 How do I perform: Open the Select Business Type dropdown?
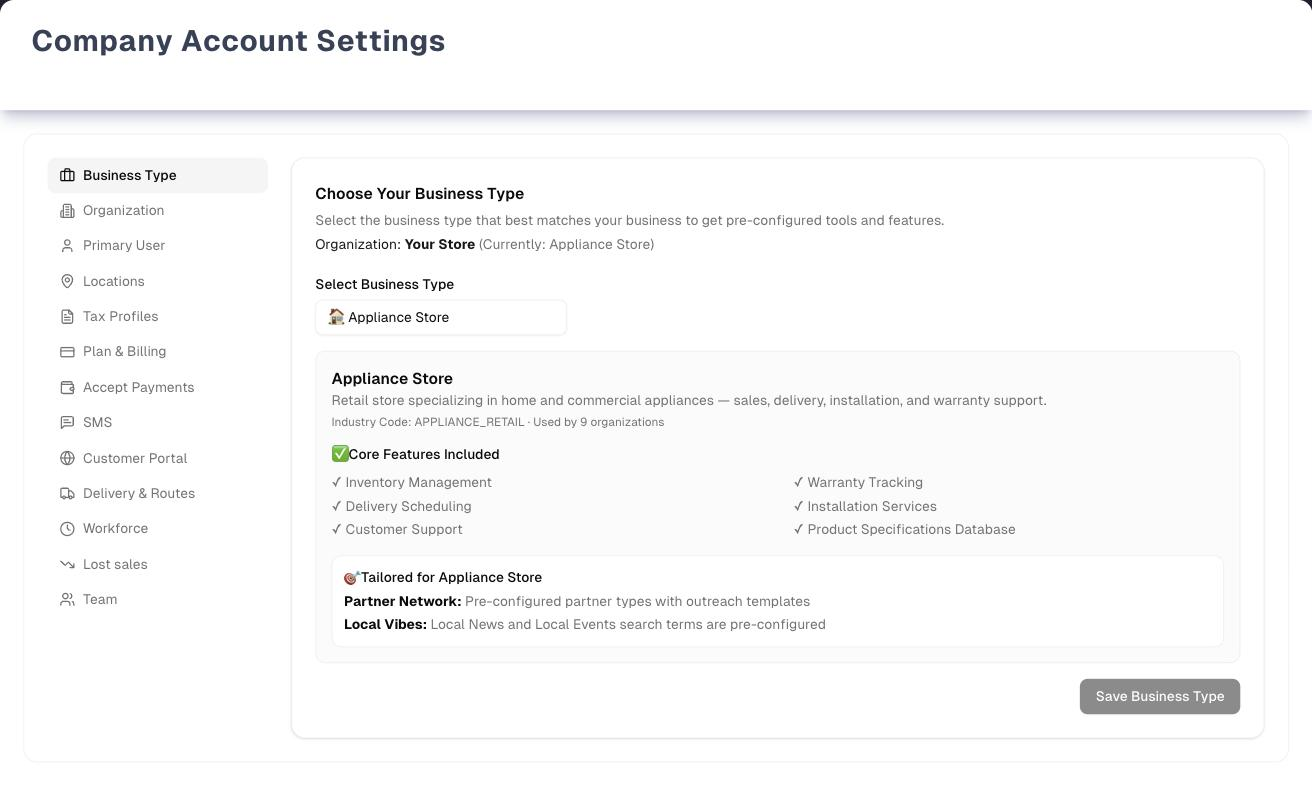click(x=441, y=318)
